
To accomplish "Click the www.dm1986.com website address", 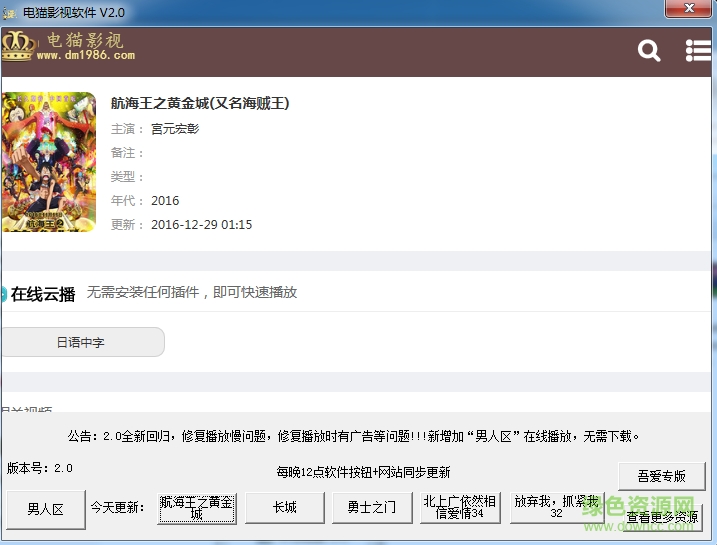I will tap(85, 56).
